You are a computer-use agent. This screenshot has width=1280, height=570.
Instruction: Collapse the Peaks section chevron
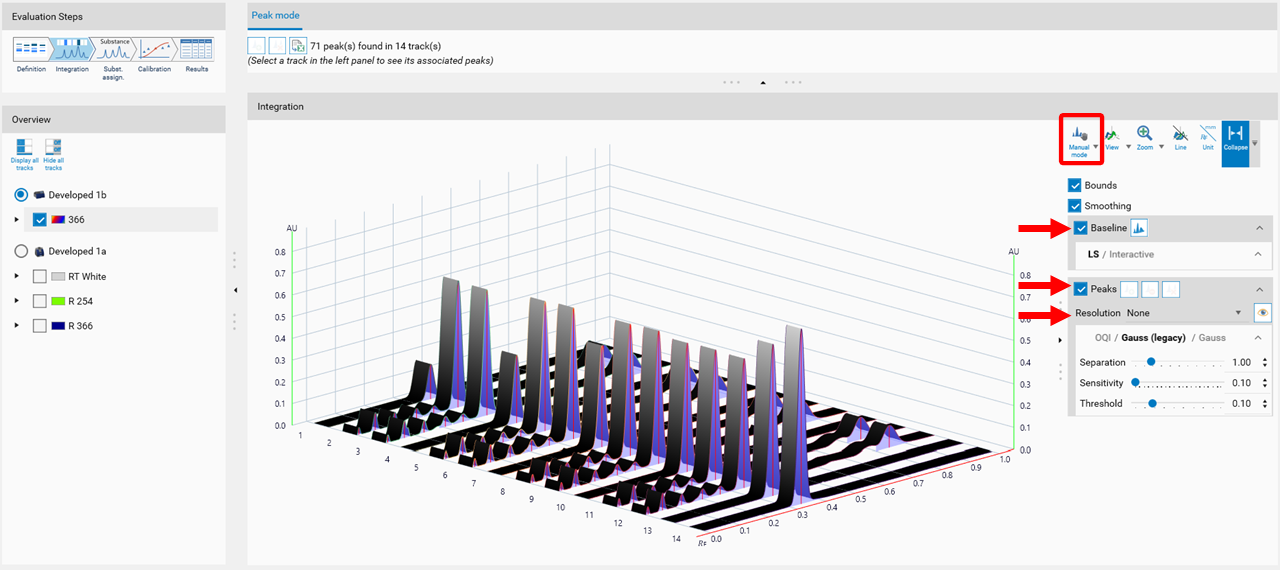pyautogui.click(x=1259, y=289)
